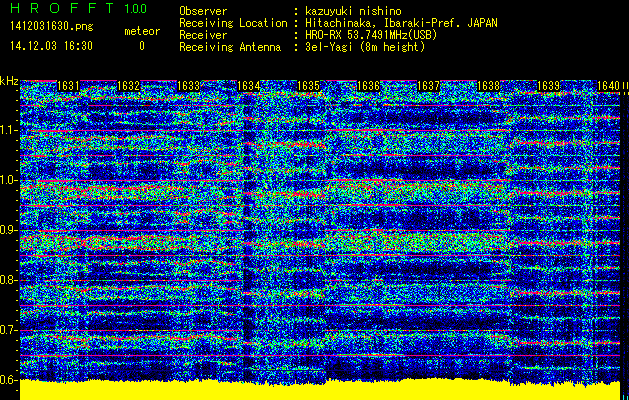The width and height of the screenshot is (629, 400).
Task: Click the kHz unit label
Action: (x=9, y=81)
